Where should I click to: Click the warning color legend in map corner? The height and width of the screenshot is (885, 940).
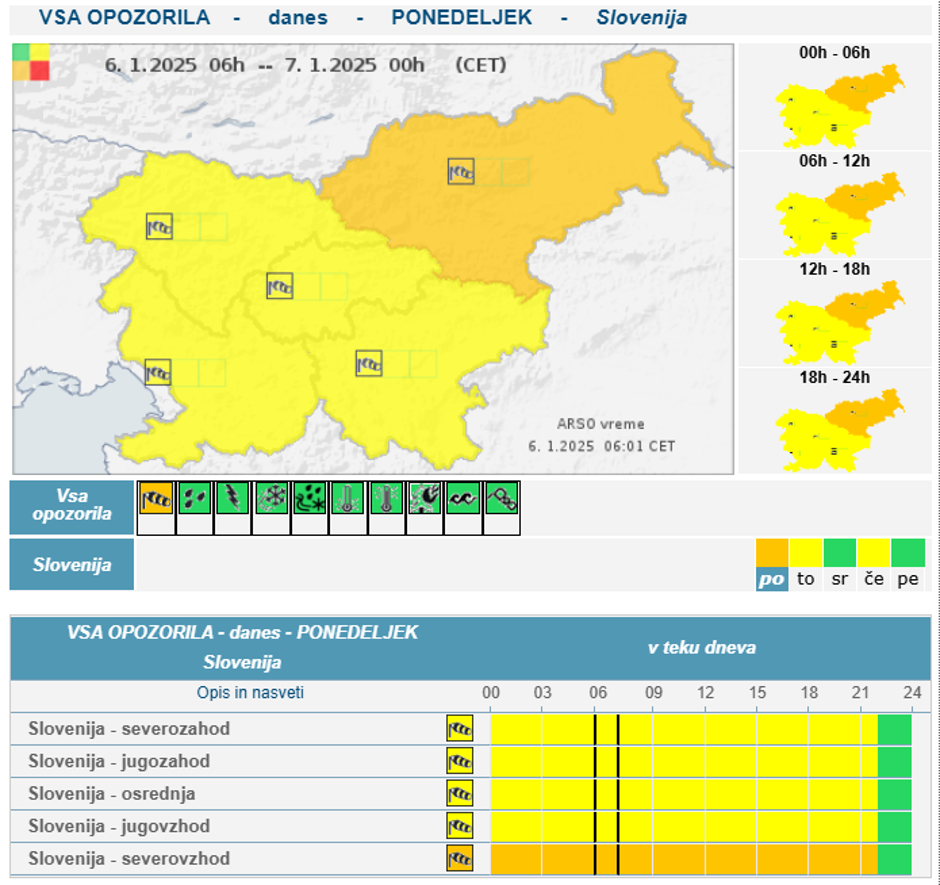point(31,62)
